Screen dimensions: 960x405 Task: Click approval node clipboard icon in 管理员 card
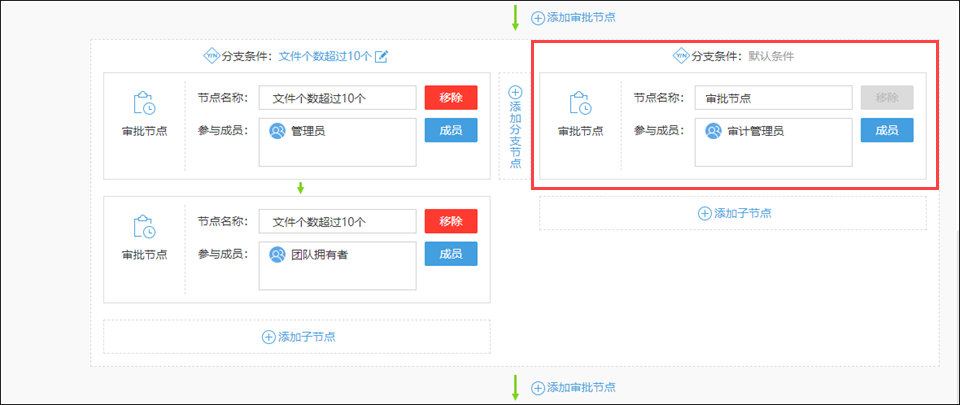144,103
